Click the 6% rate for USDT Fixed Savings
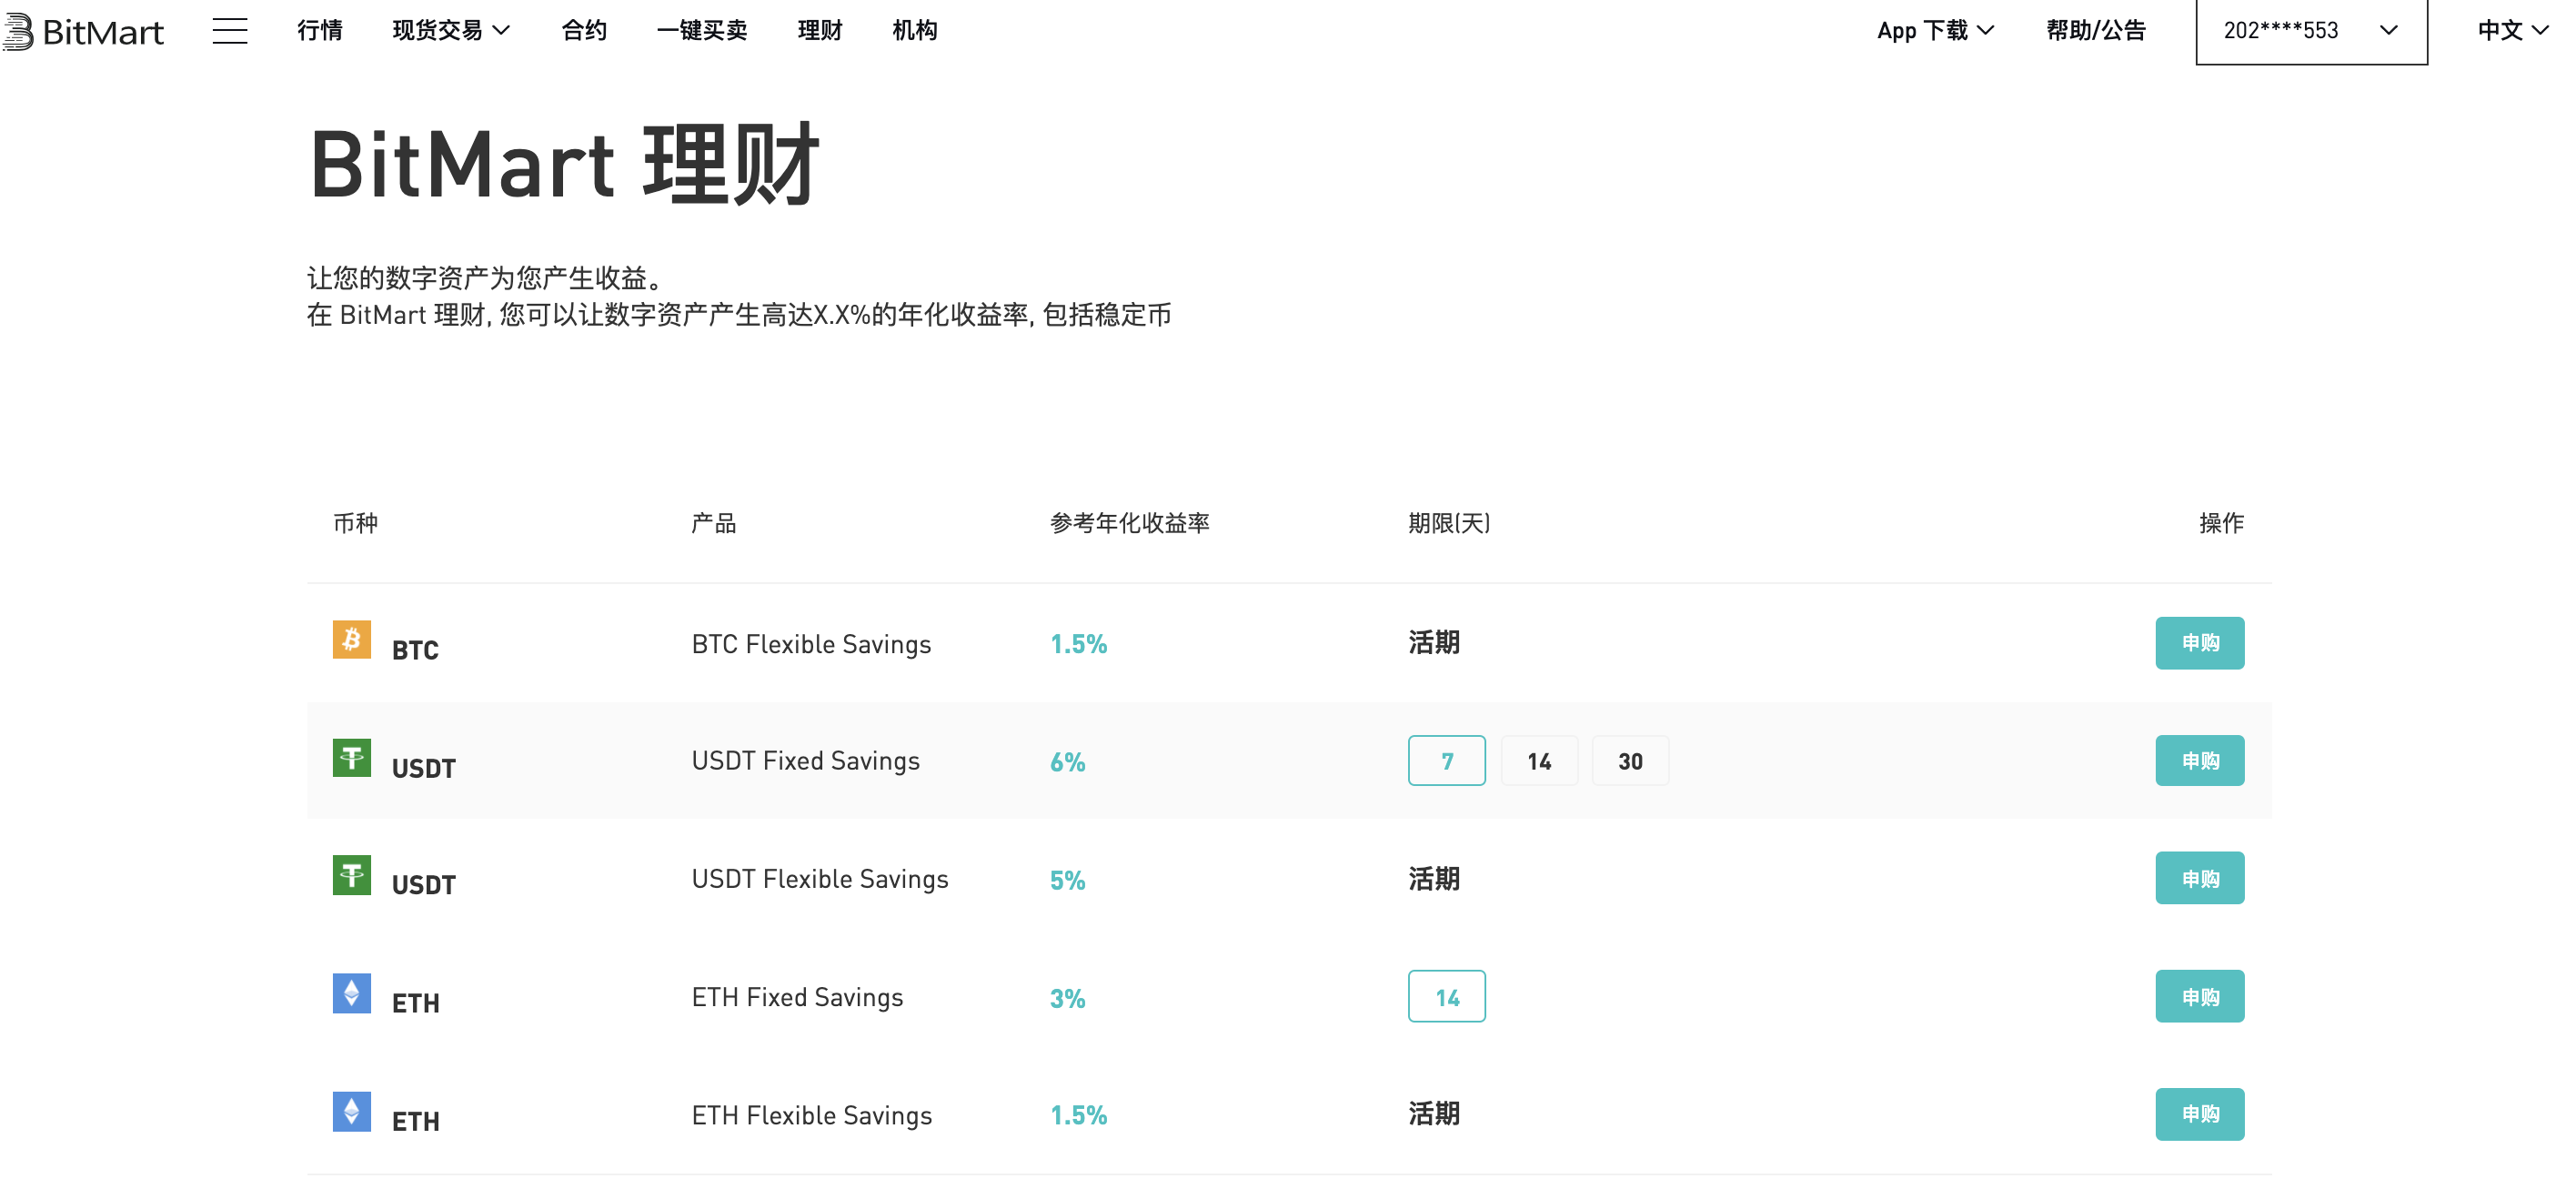Viewport: 2576px width, 1179px height. 1067,762
